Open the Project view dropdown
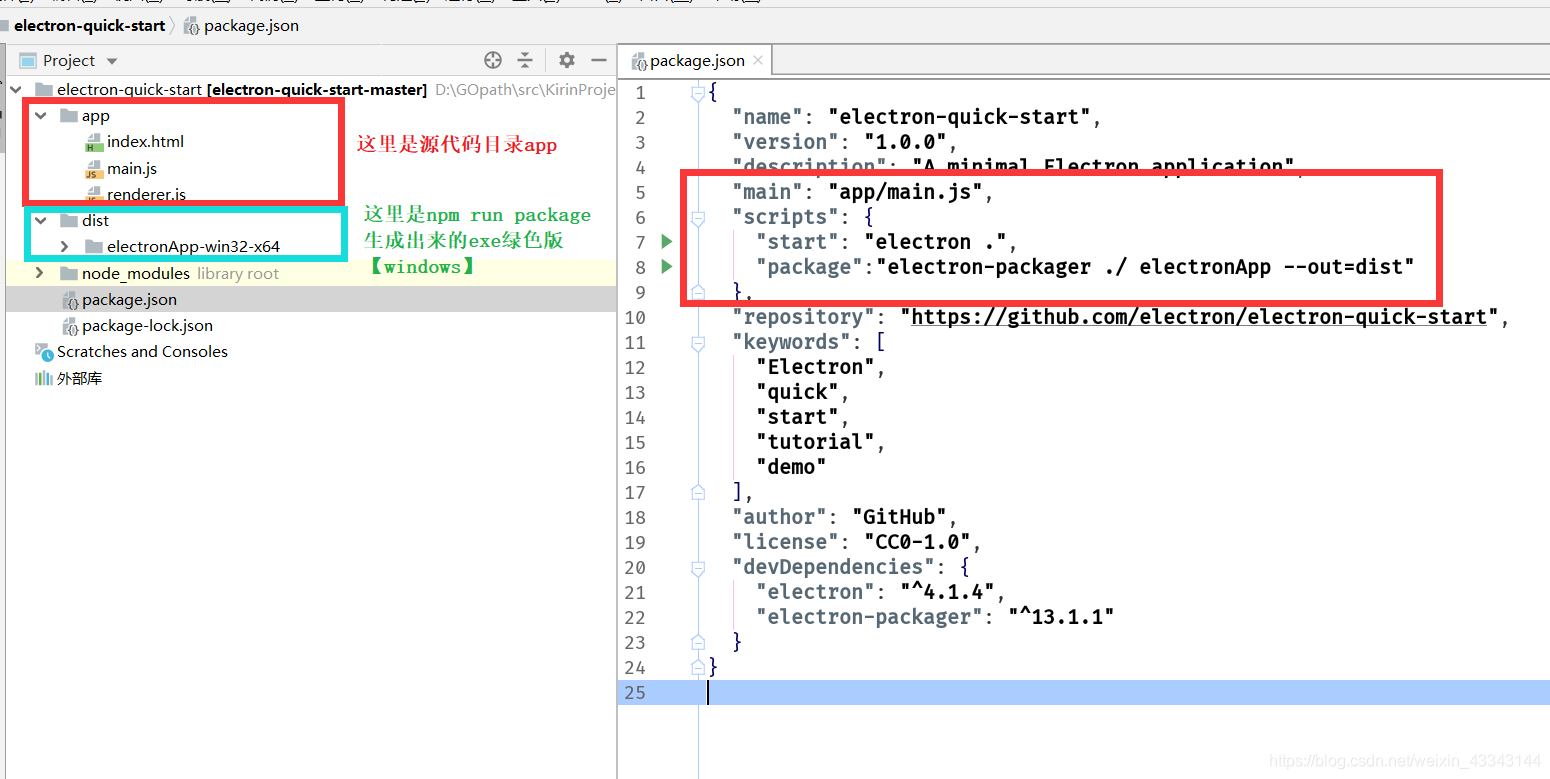Image resolution: width=1550 pixels, height=779 pixels. tap(112, 61)
